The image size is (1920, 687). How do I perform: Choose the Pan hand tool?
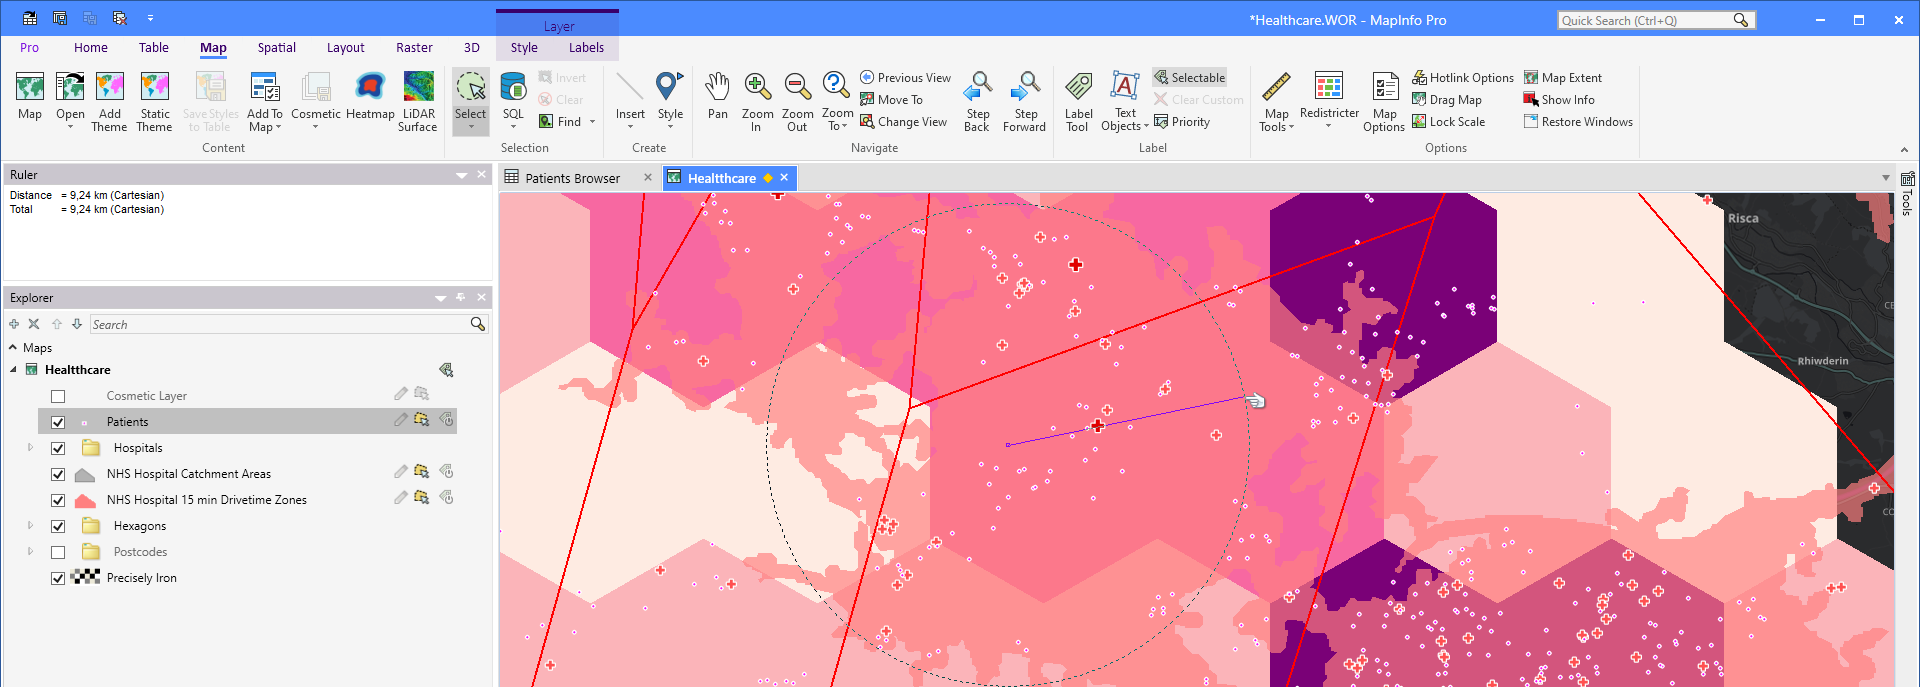point(718,97)
